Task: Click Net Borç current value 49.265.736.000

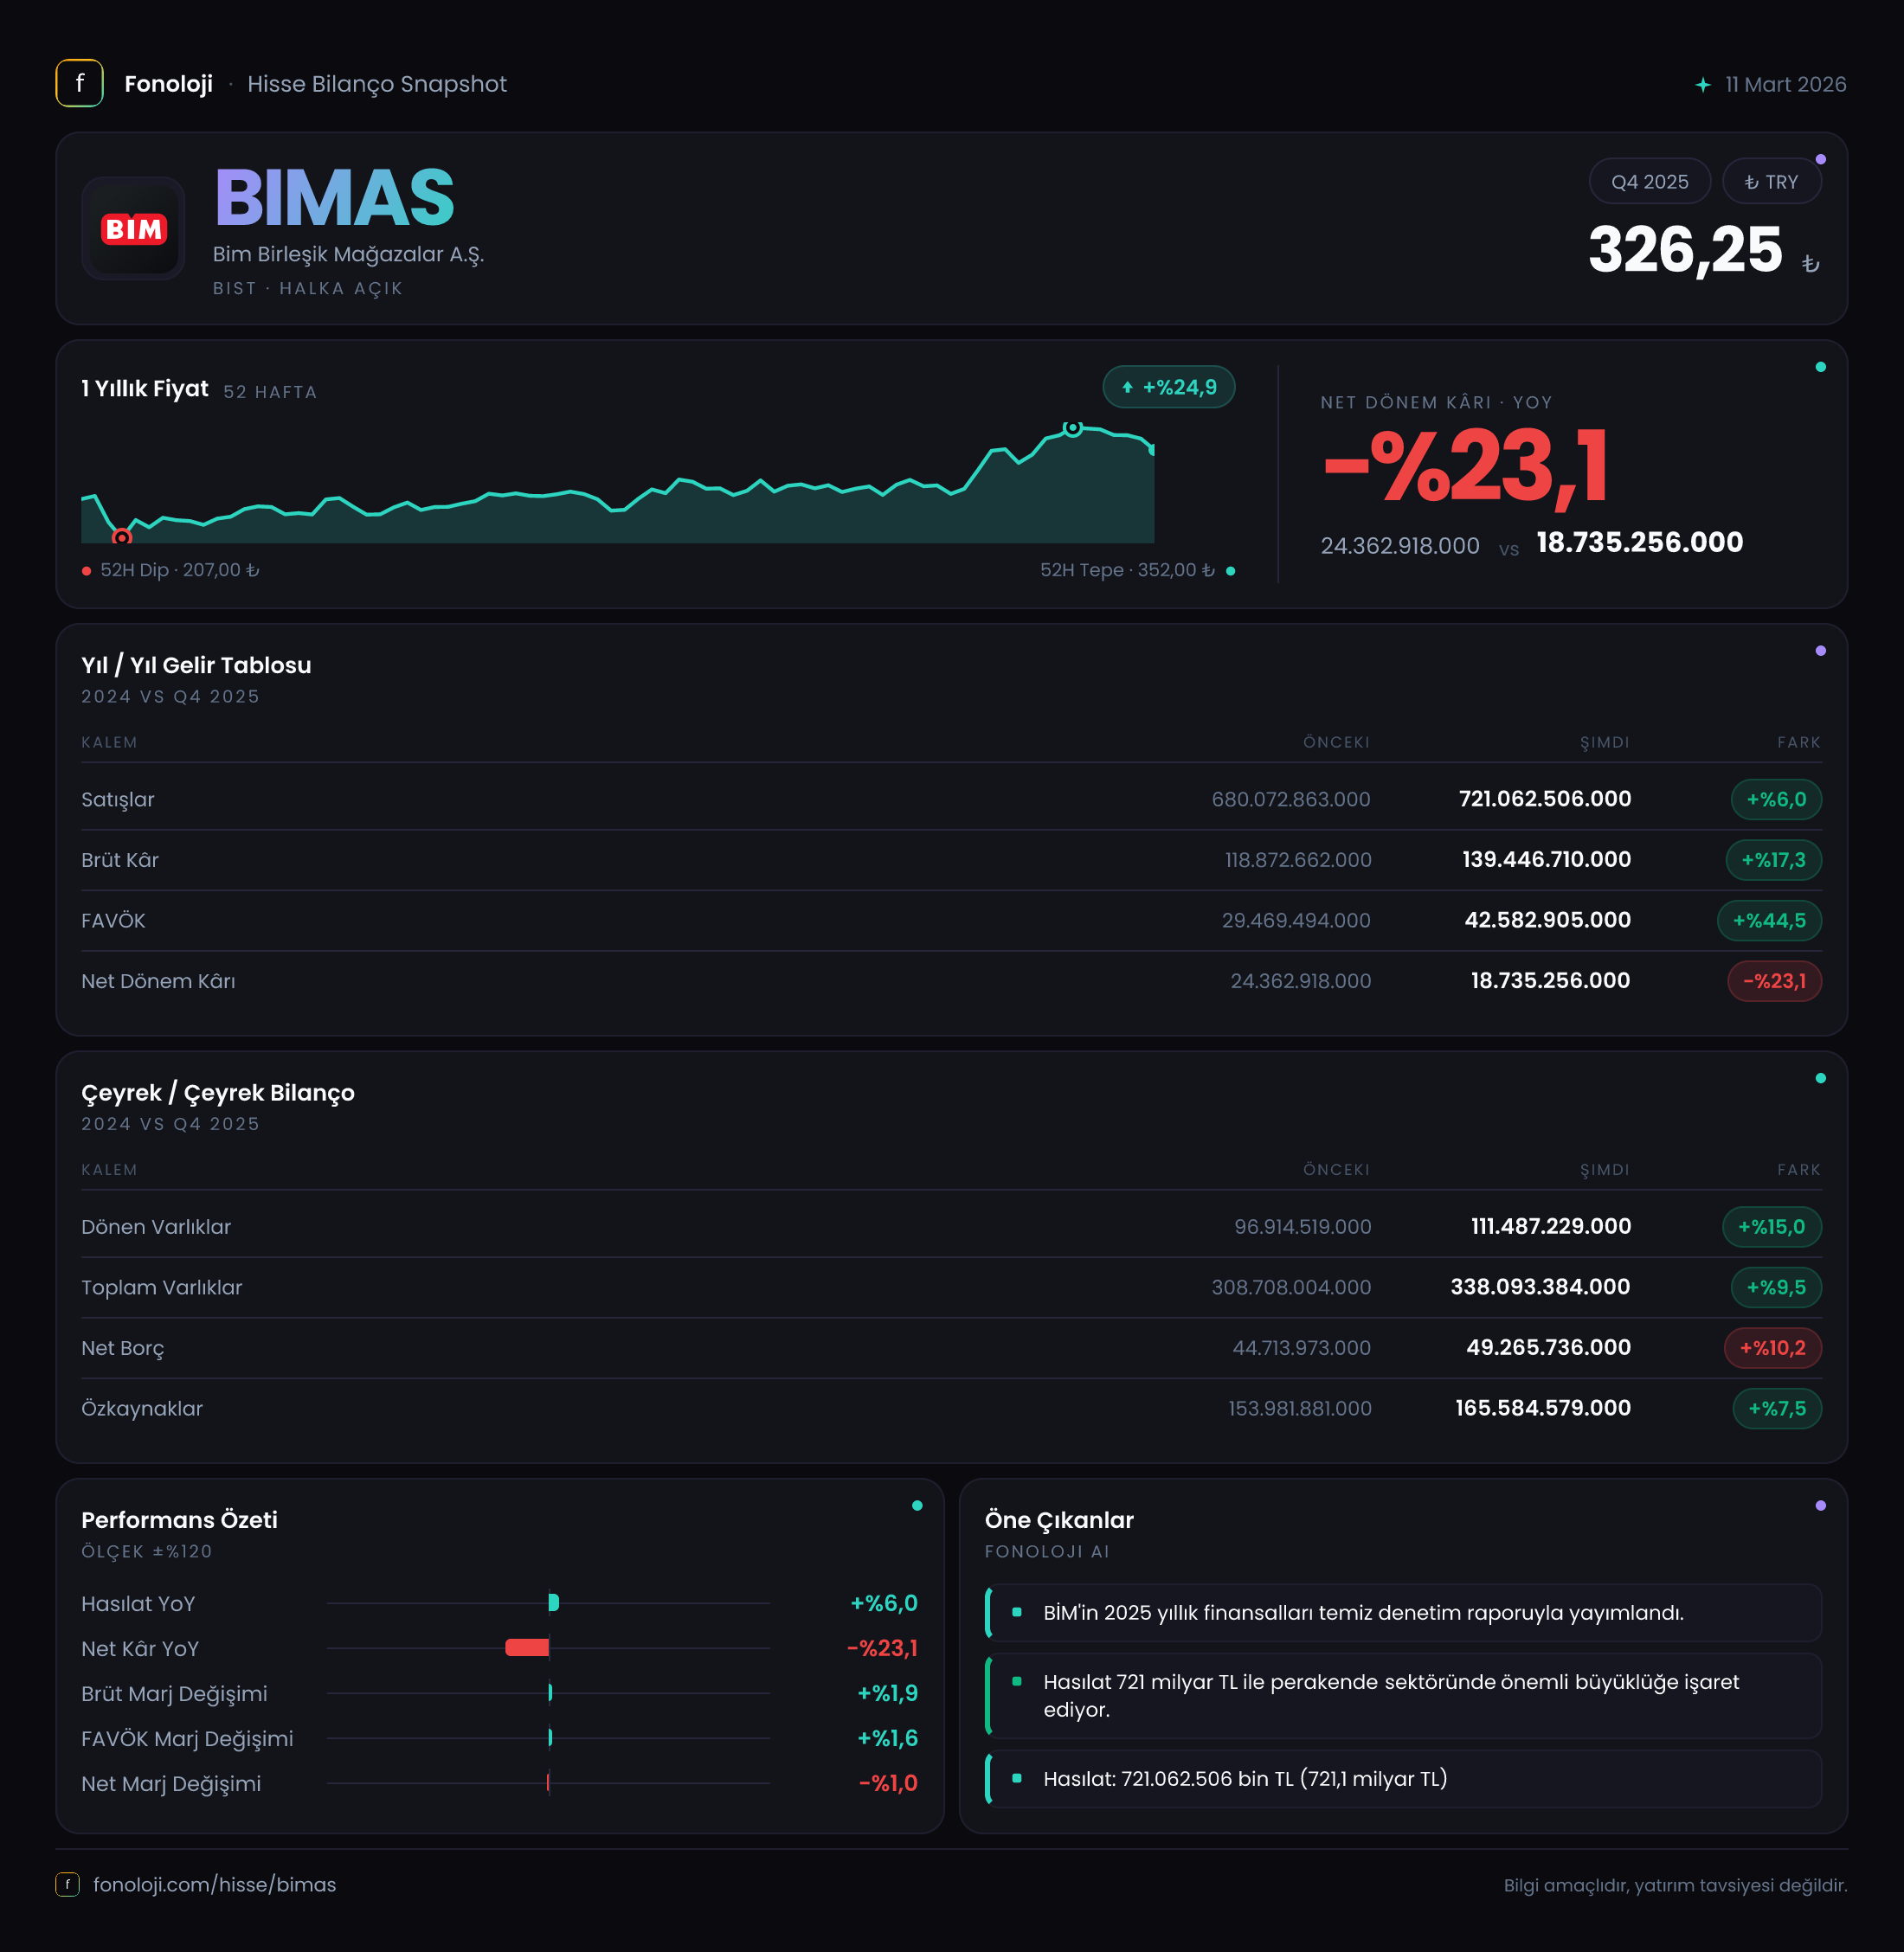Action: tap(1548, 1348)
